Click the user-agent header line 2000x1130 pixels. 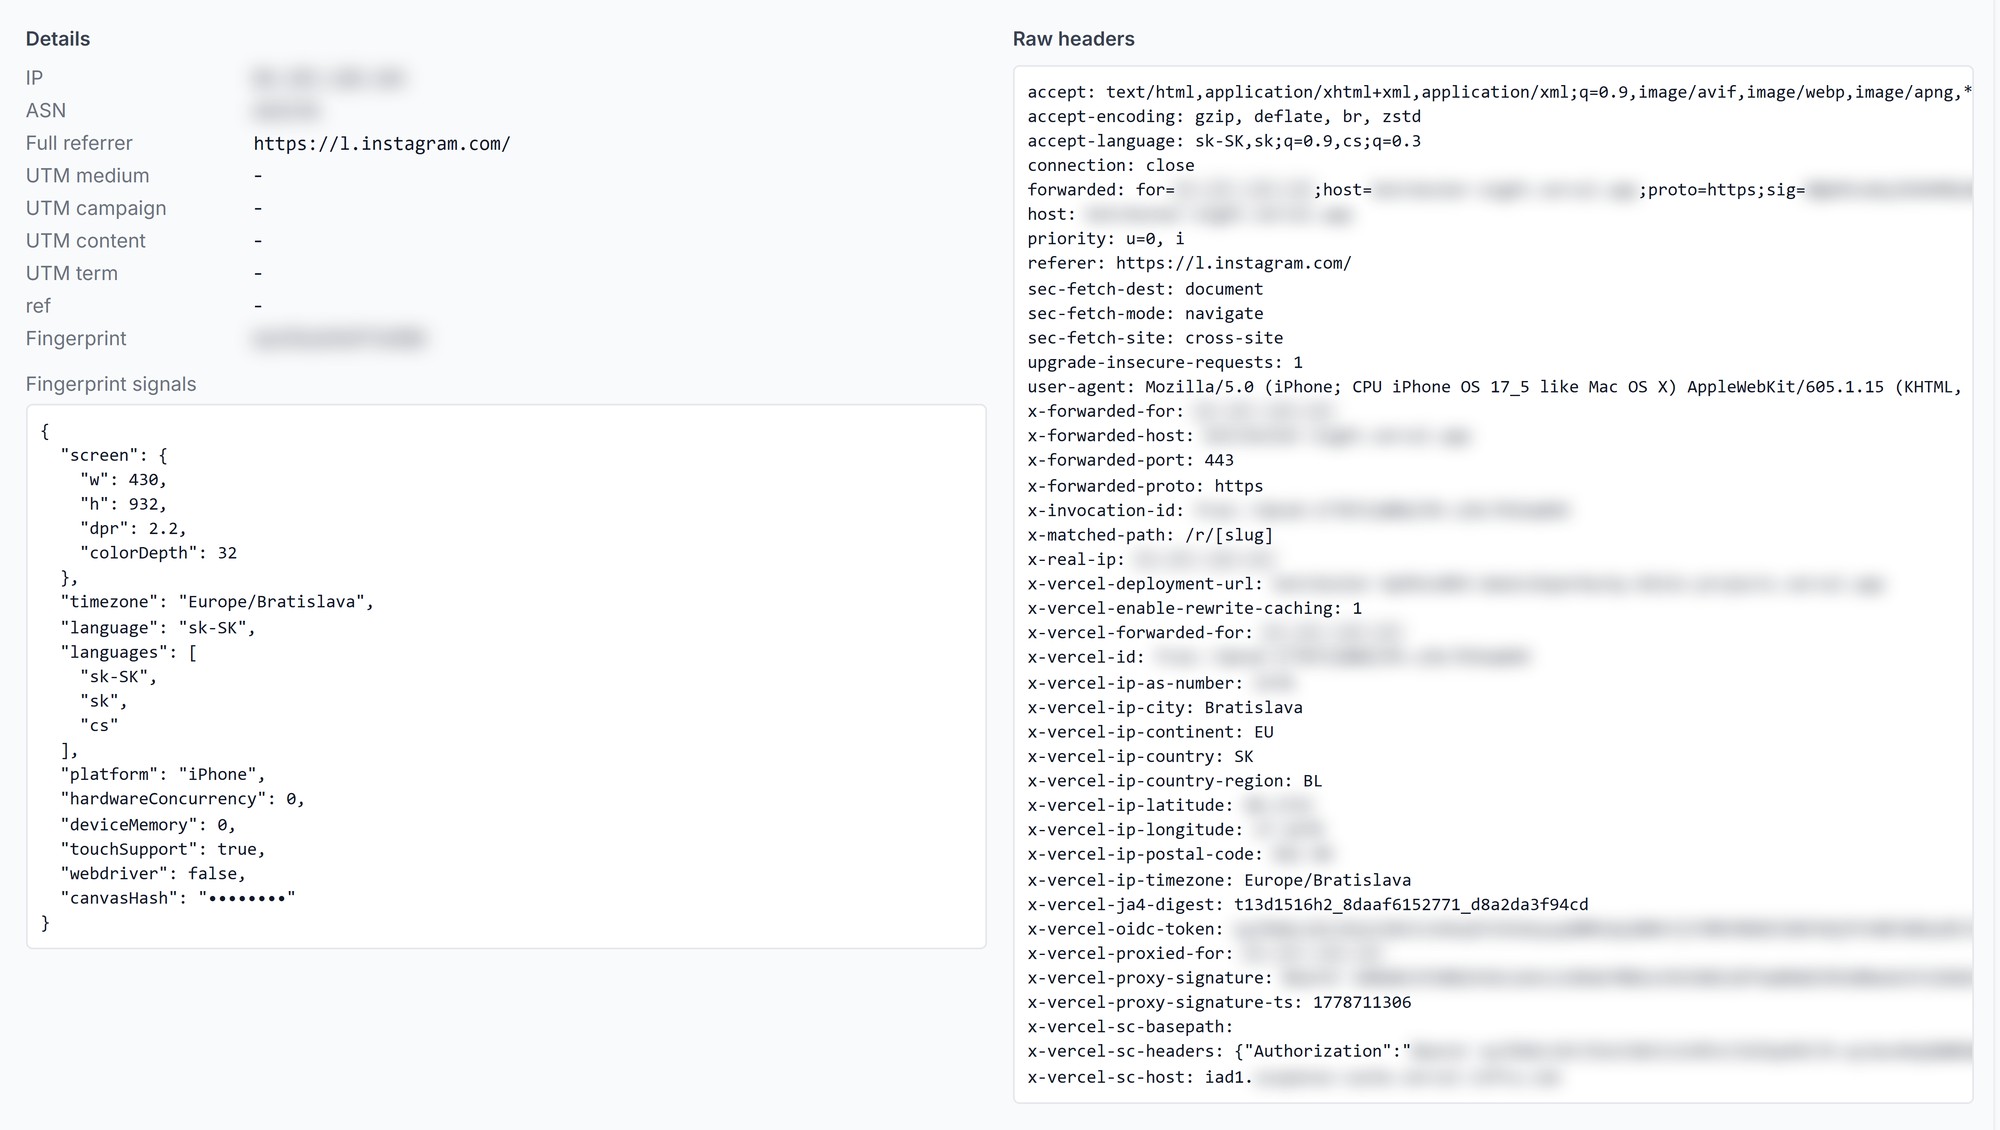click(1494, 387)
